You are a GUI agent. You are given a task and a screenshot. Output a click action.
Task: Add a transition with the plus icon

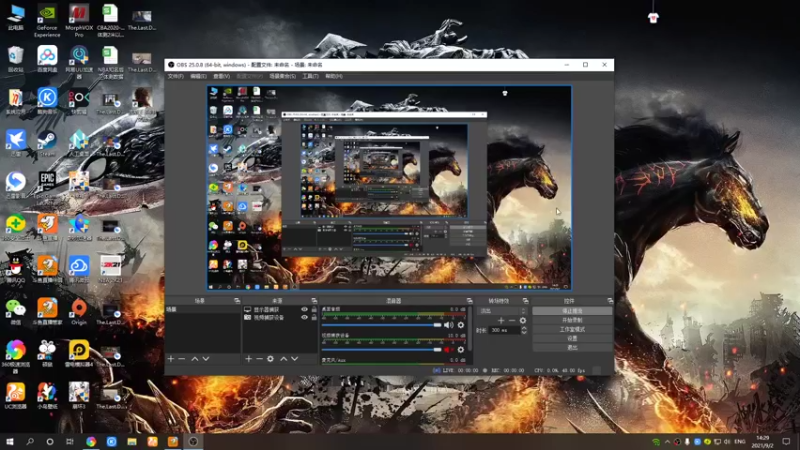pyautogui.click(x=501, y=320)
